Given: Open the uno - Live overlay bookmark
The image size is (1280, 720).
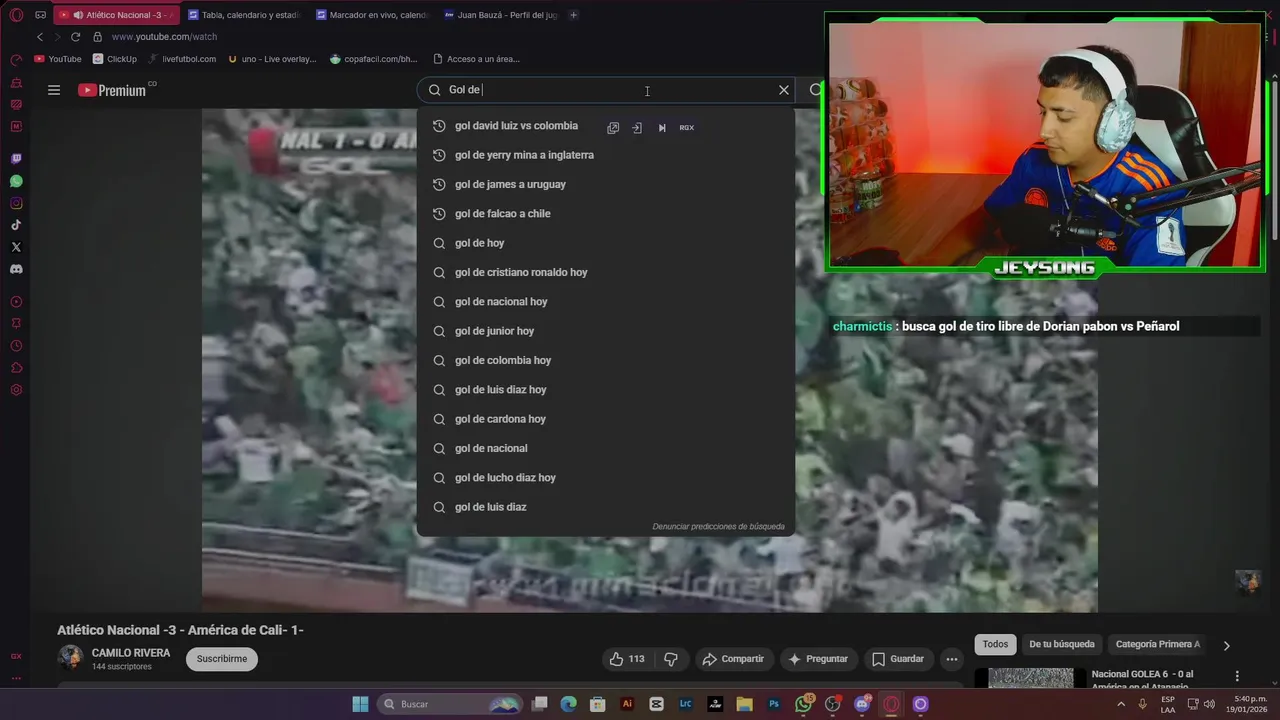Looking at the screenshot, I should click(272, 59).
